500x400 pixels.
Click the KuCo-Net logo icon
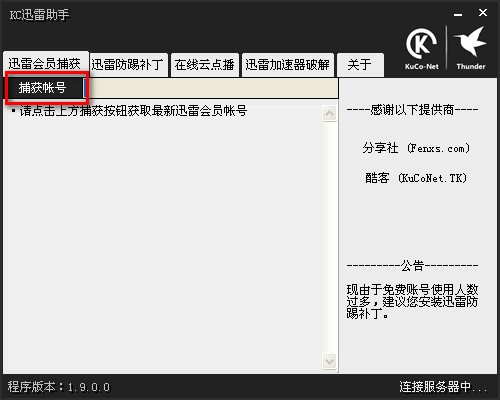422,49
